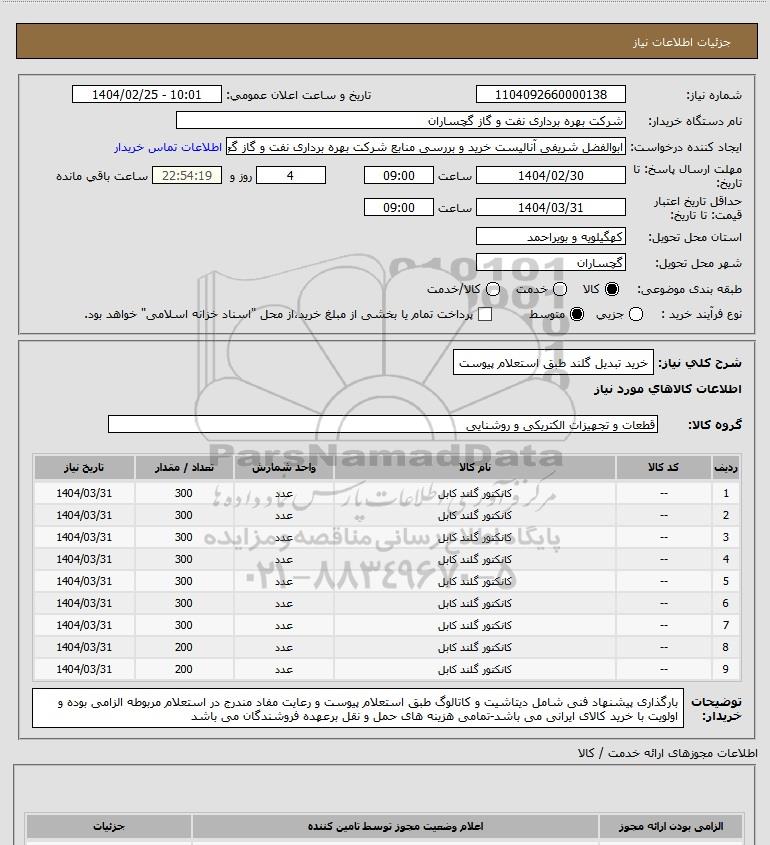Click the الزامی بودن ارائه مجوز column header
This screenshot has height=845, width=770.
tap(671, 826)
